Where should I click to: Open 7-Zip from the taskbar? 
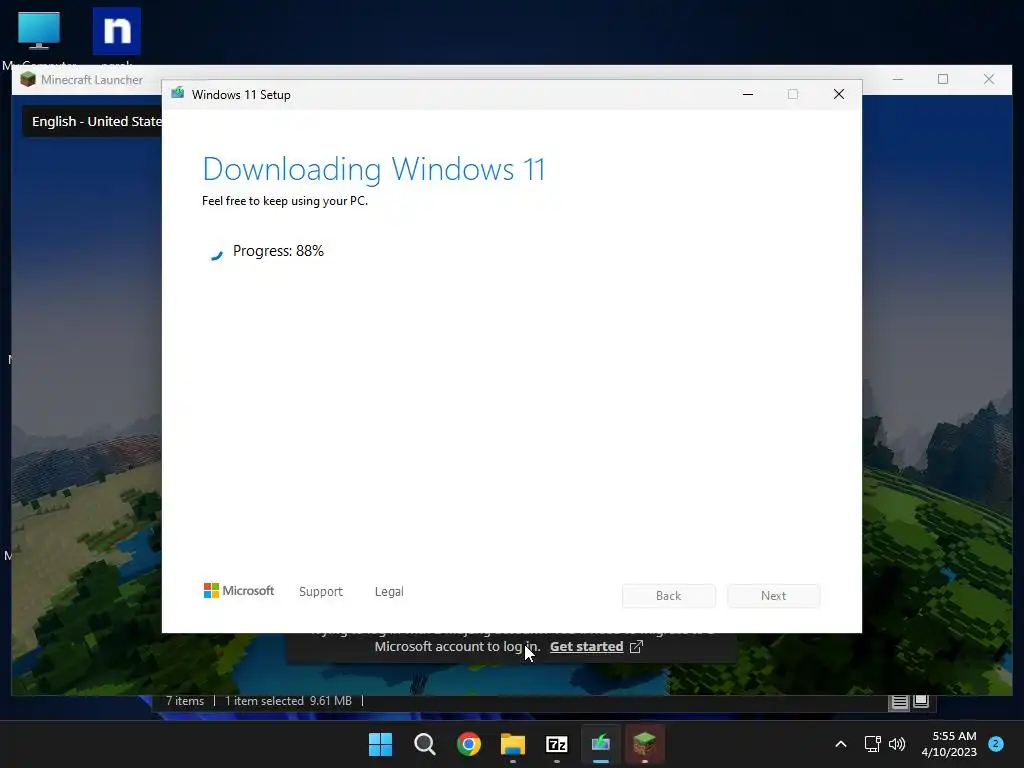click(x=556, y=744)
